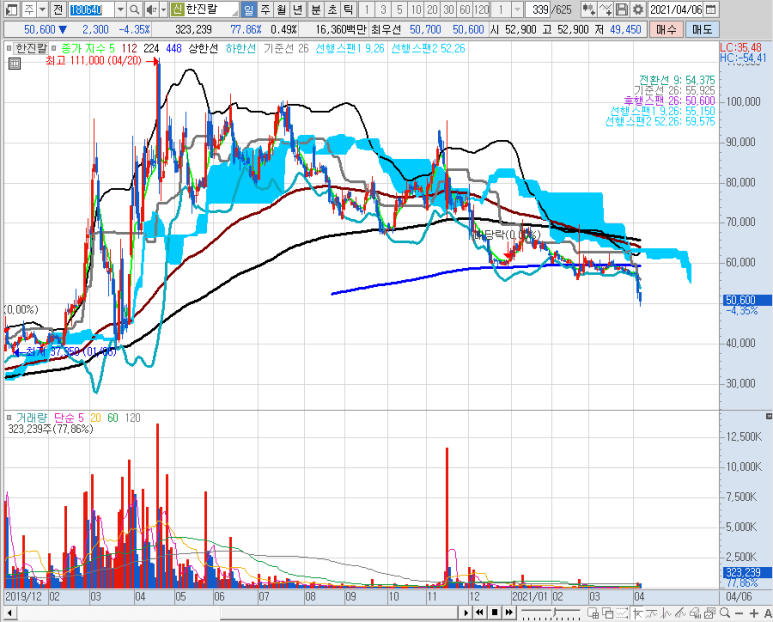
Task: Select yearly '년' chart period
Action: 298,9
